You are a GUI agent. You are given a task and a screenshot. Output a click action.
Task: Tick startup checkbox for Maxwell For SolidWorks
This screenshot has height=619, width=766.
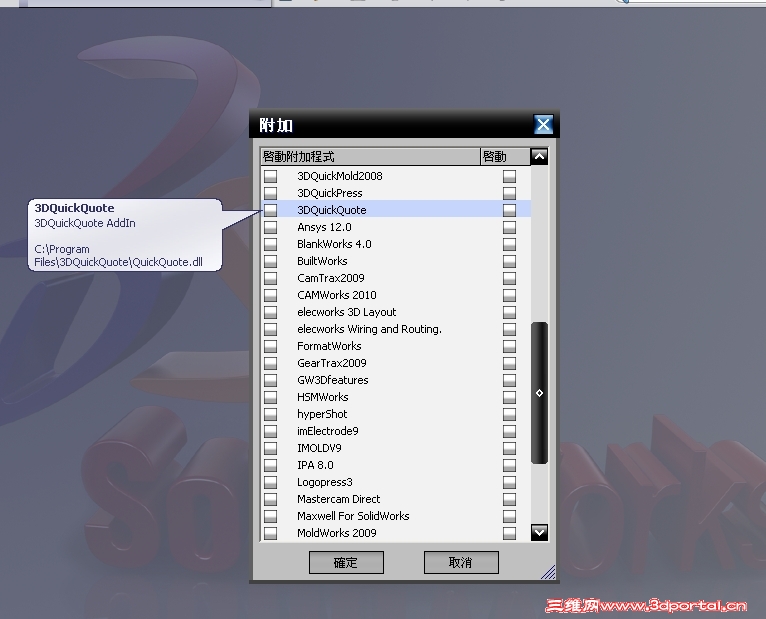509,516
